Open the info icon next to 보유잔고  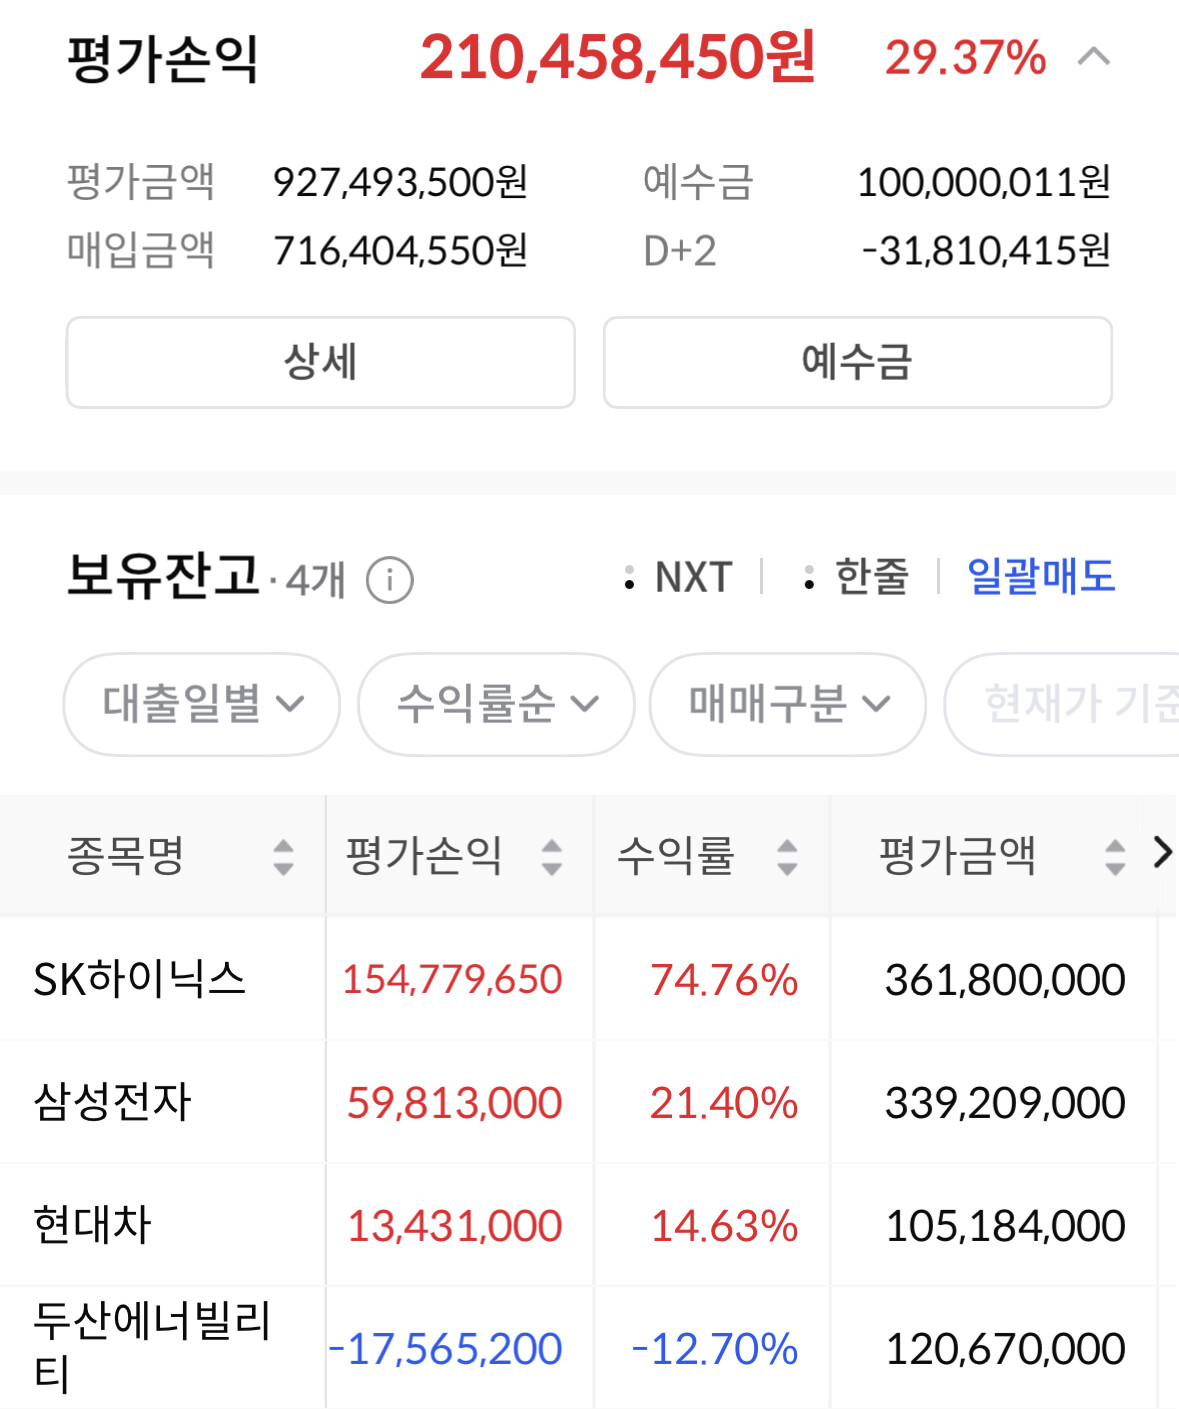[389, 580]
